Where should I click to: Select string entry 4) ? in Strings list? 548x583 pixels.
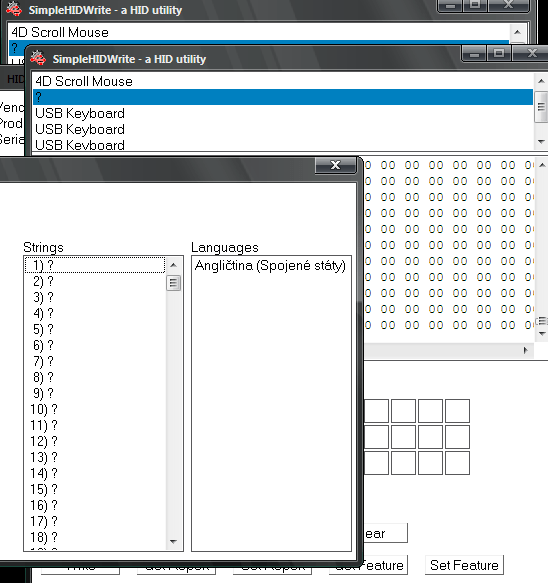click(x=95, y=313)
